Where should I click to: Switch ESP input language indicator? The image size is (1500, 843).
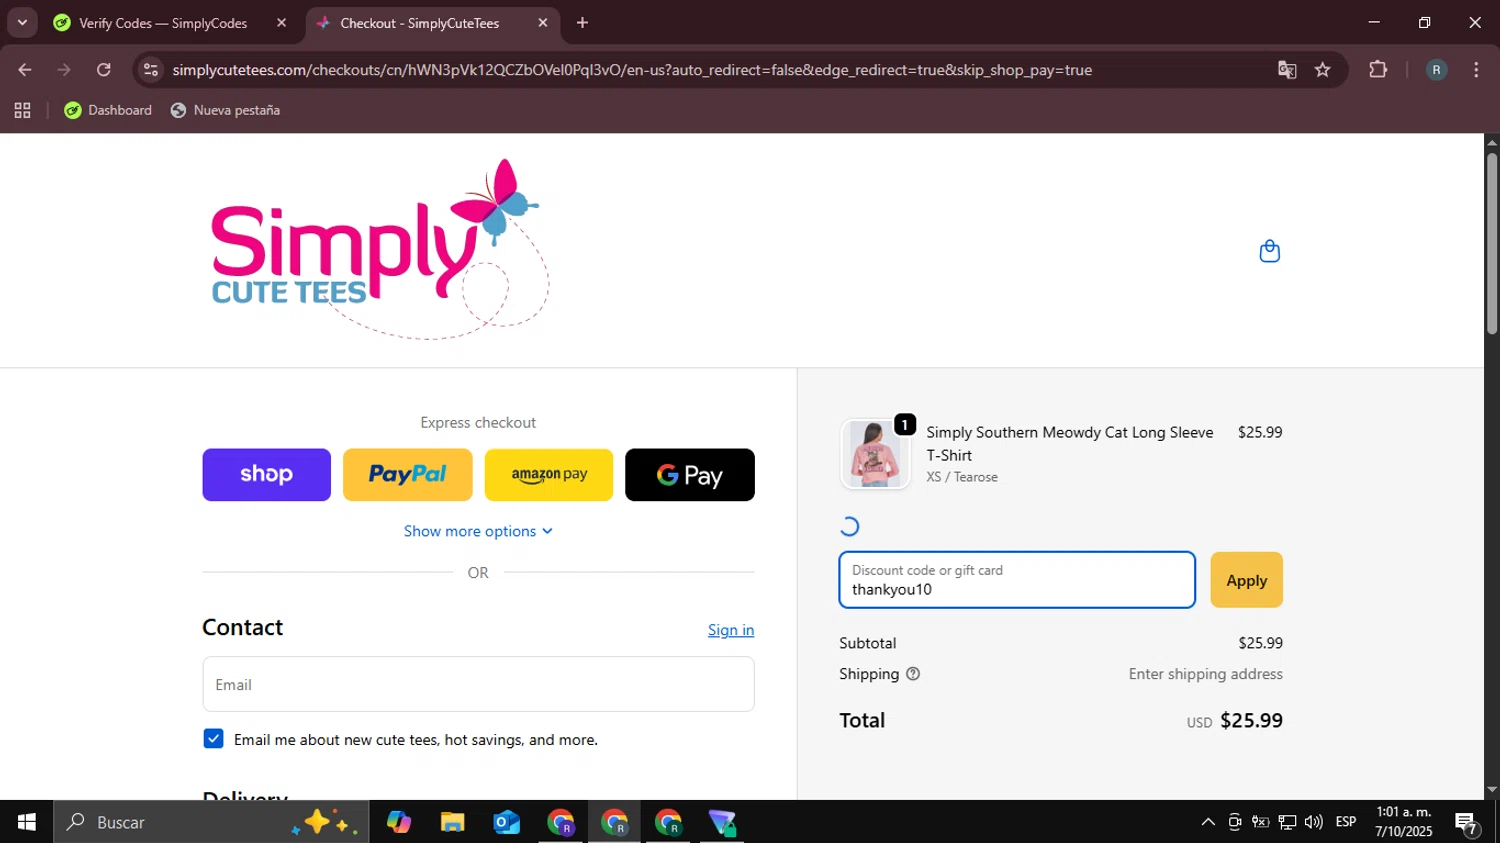pos(1346,822)
